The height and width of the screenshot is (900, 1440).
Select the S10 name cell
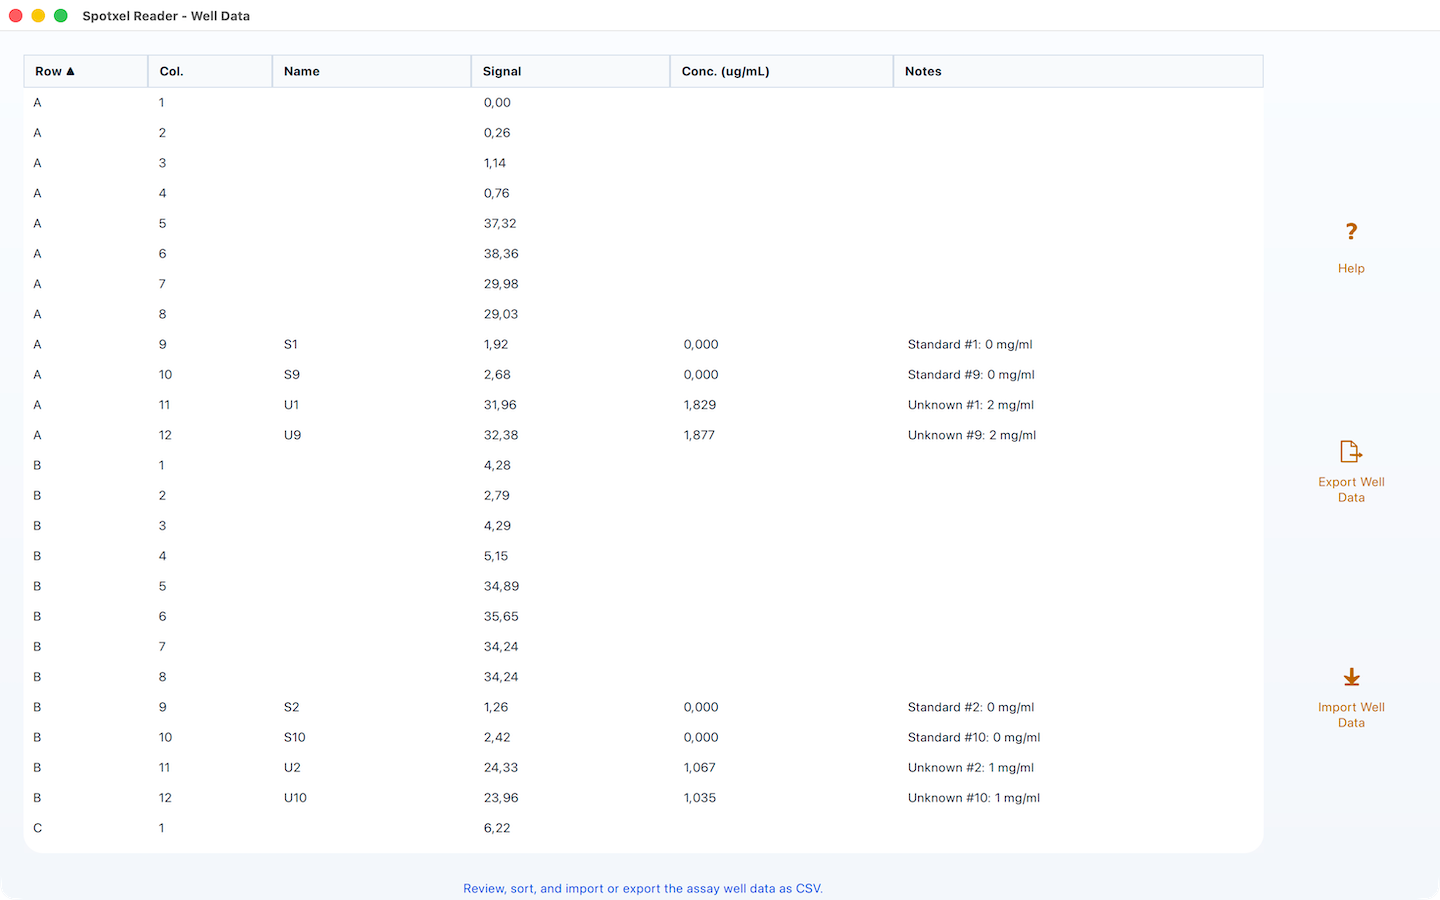coord(294,737)
